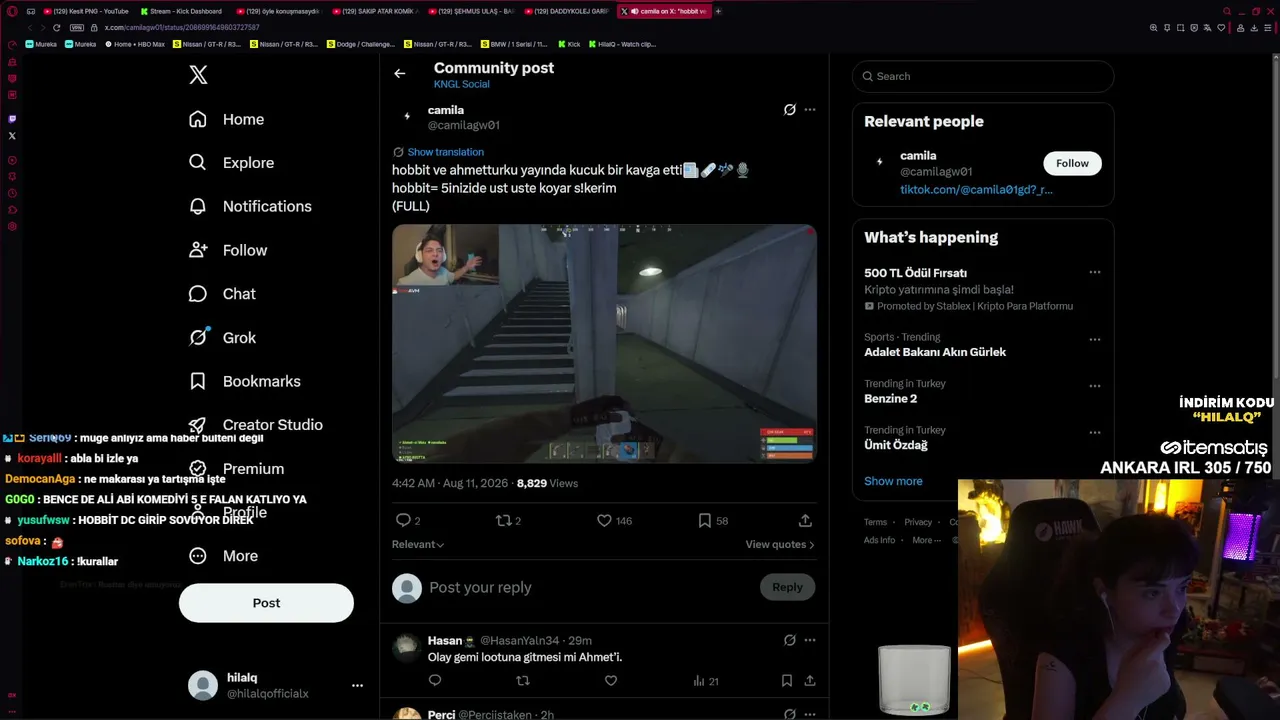Repost Hasan's comment

(522, 681)
